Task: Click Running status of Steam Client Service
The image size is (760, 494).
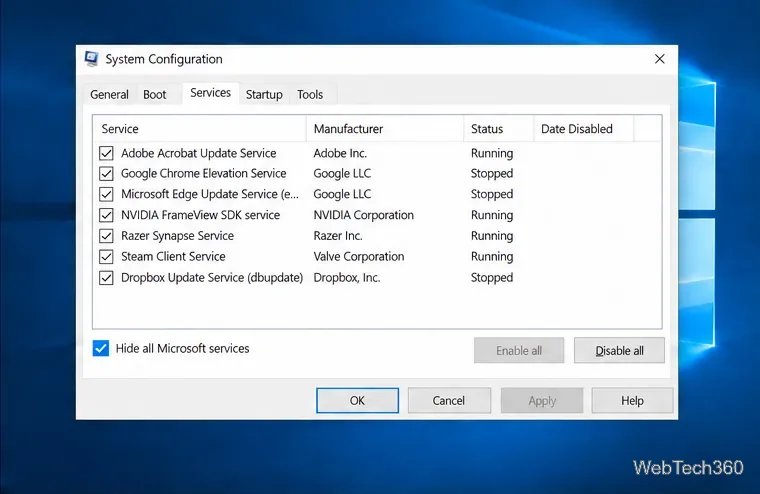Action: point(492,256)
